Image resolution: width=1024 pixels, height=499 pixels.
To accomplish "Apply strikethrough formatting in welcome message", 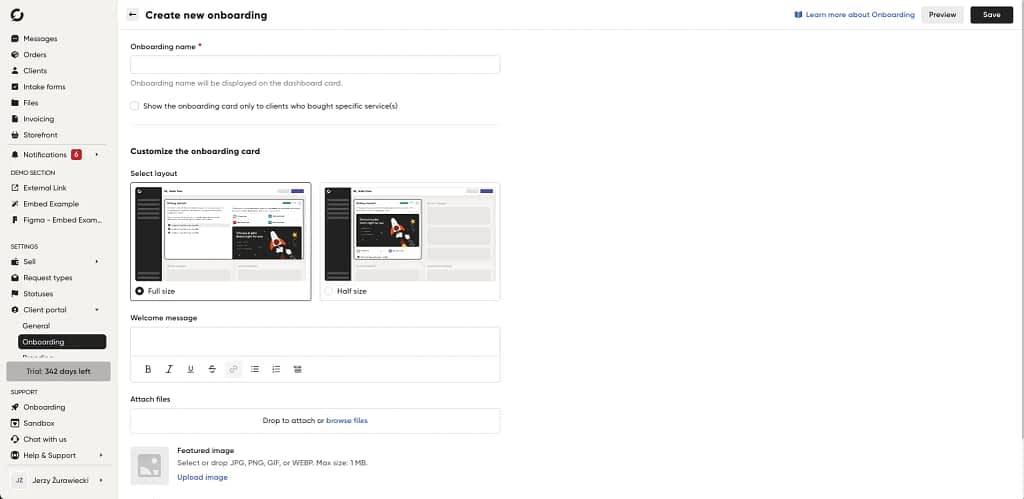I will tap(212, 369).
